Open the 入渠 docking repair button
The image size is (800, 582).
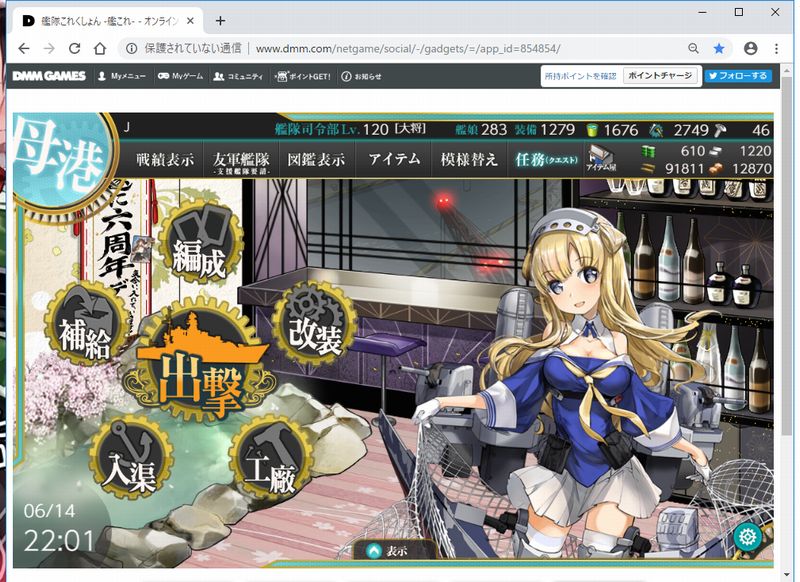click(x=131, y=458)
